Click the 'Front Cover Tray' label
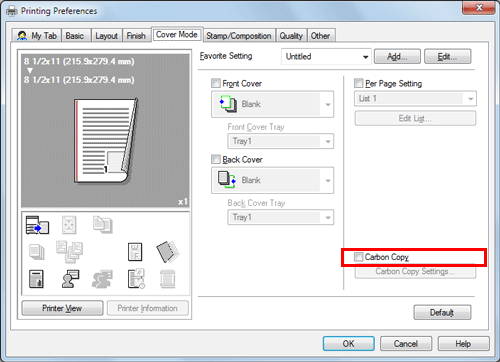The image size is (500, 362). [x=256, y=127]
